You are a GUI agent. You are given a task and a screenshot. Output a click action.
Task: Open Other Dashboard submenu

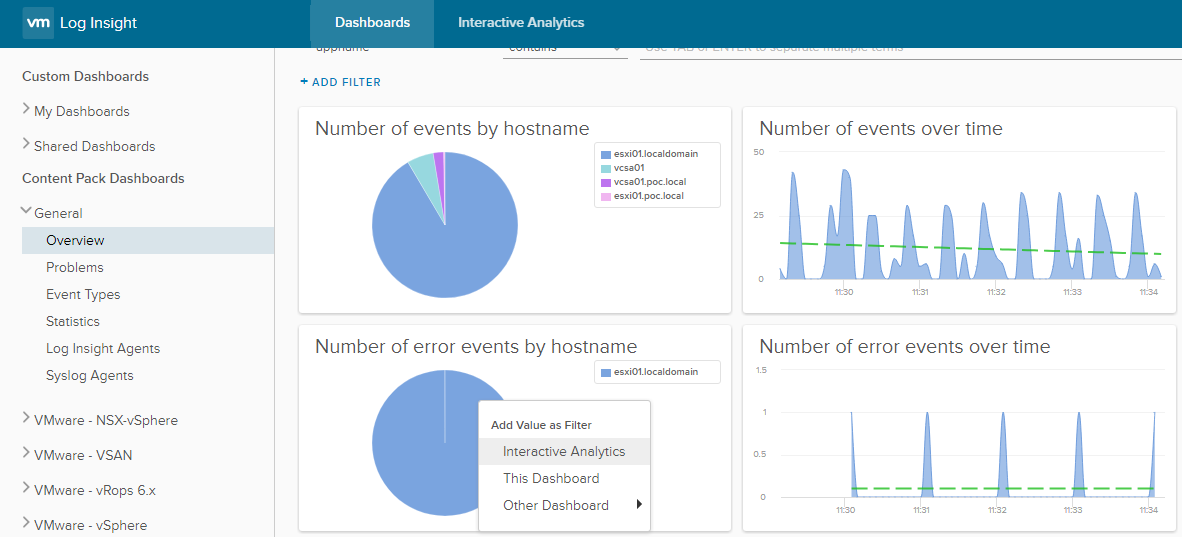coord(565,506)
